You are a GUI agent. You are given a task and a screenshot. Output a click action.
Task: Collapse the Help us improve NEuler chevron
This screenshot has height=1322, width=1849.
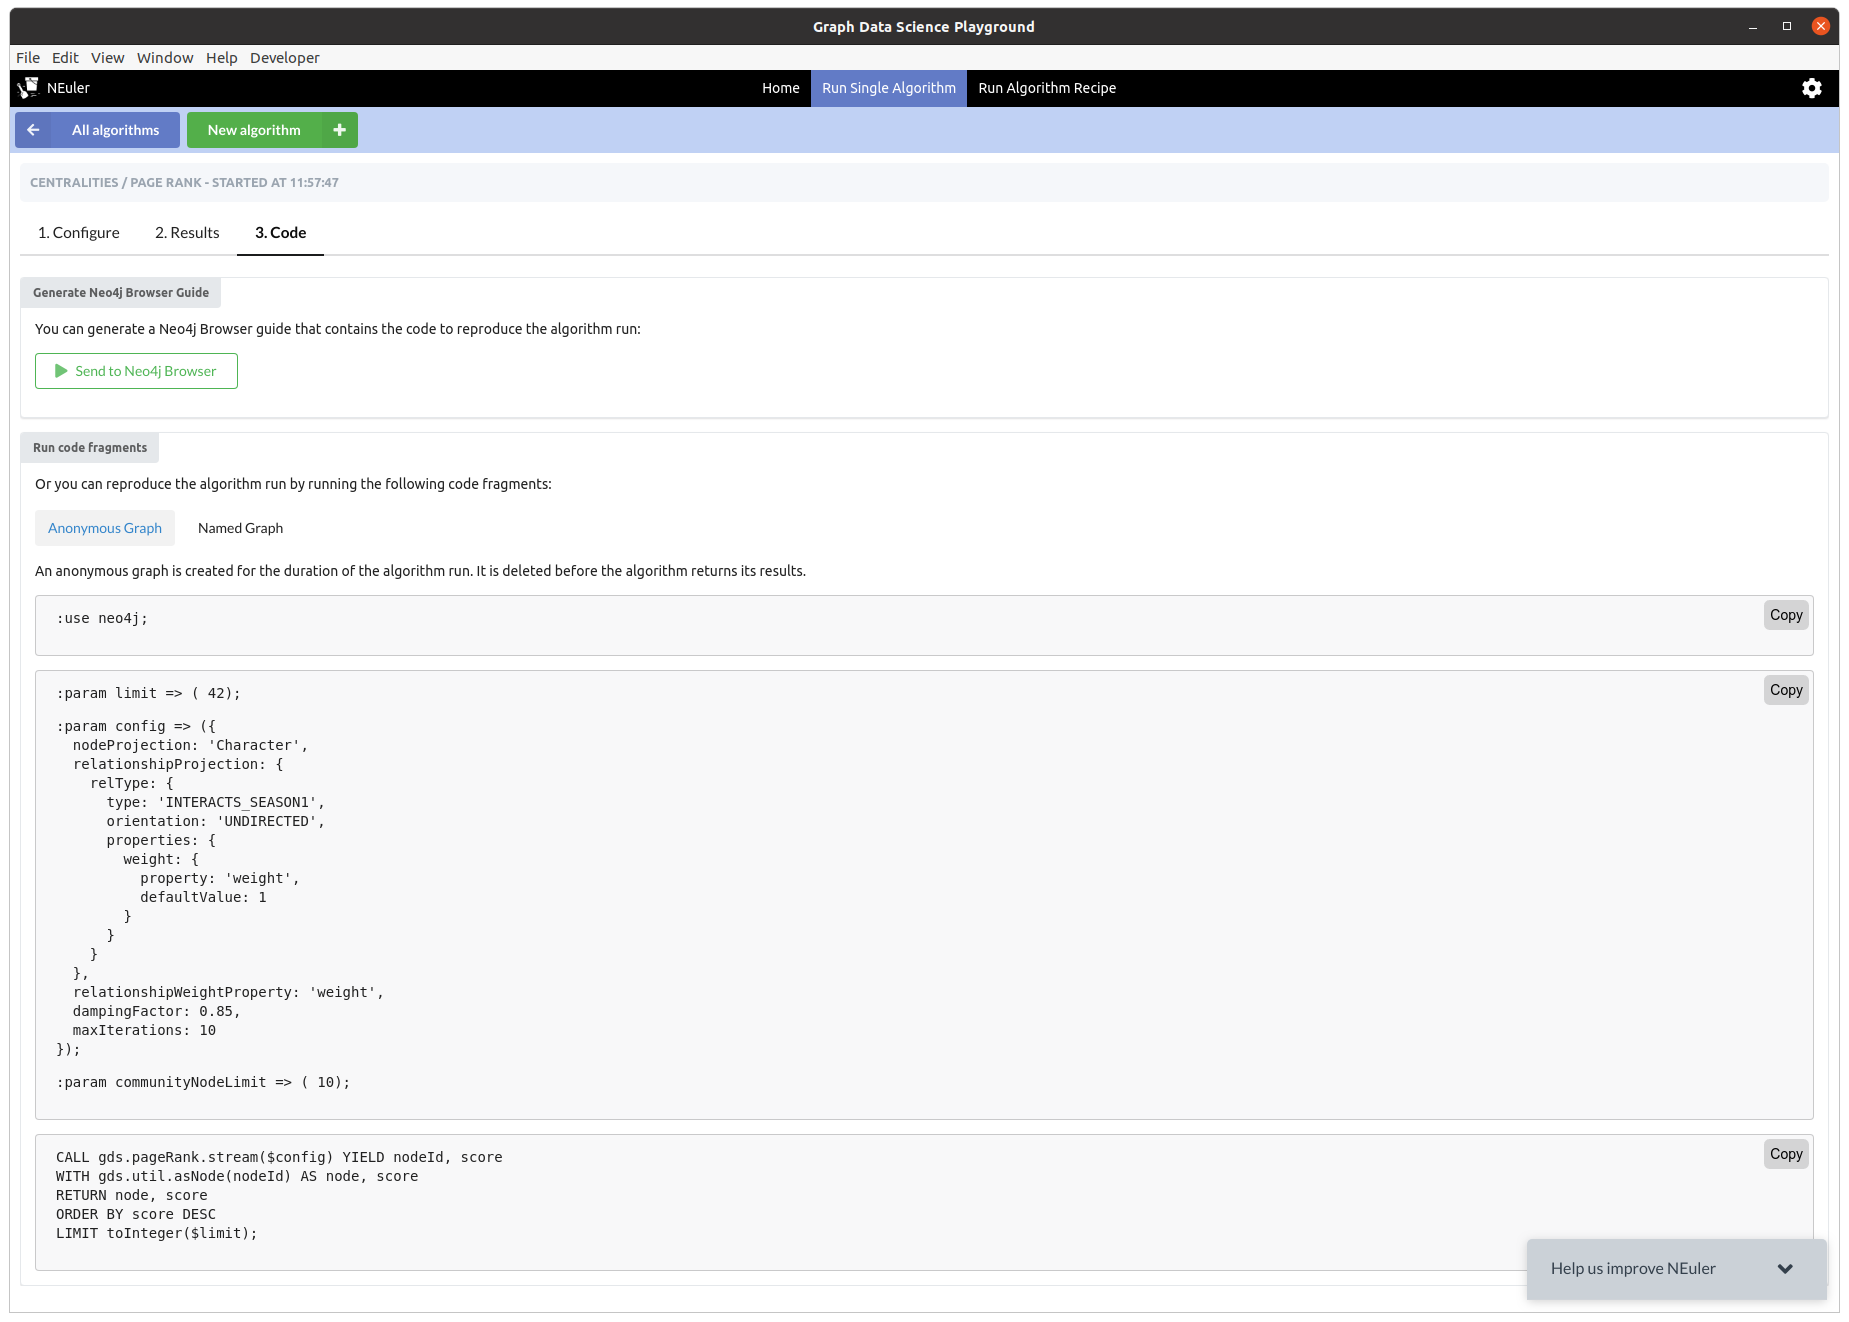coord(1785,1269)
